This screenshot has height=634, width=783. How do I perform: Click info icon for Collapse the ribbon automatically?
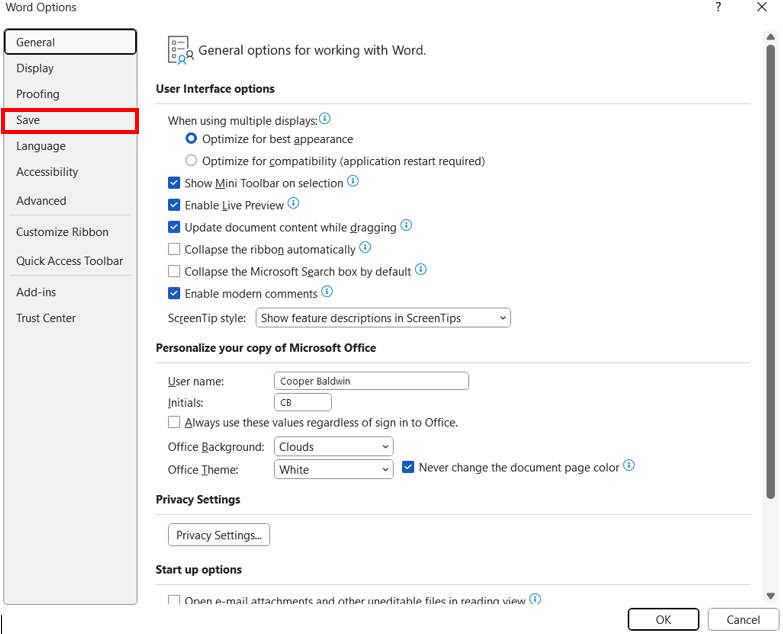[366, 247]
